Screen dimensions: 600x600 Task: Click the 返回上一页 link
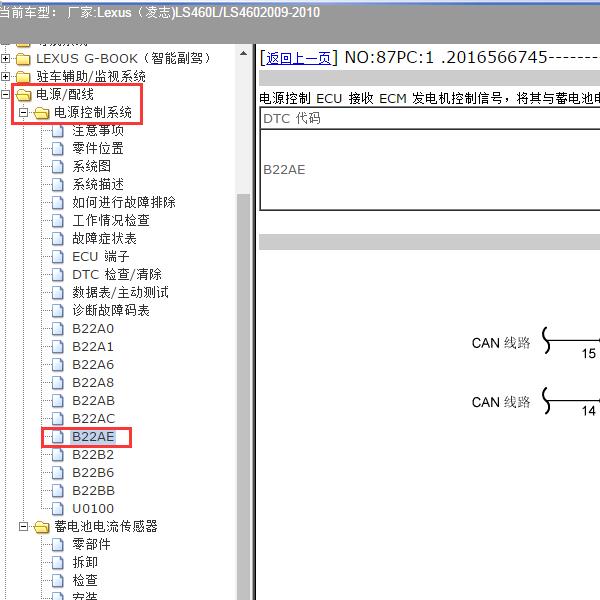point(298,58)
